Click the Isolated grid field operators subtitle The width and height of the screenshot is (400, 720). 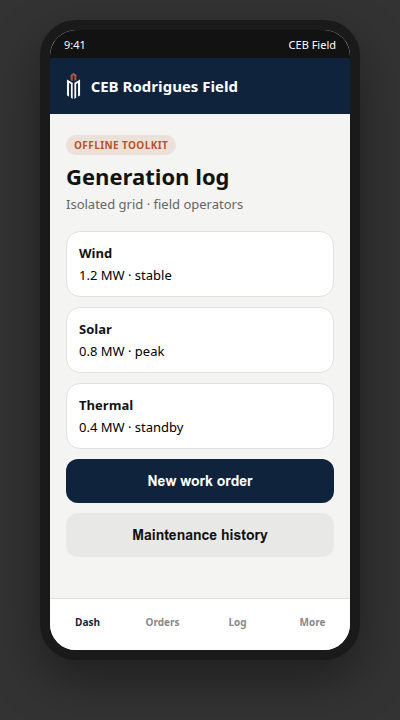[154, 204]
